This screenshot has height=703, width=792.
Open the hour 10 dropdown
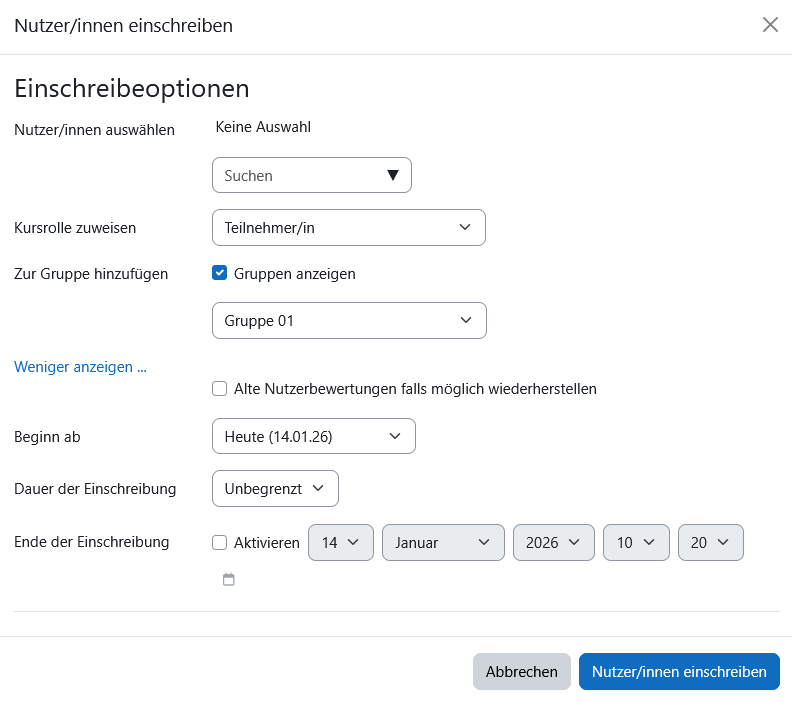point(636,543)
